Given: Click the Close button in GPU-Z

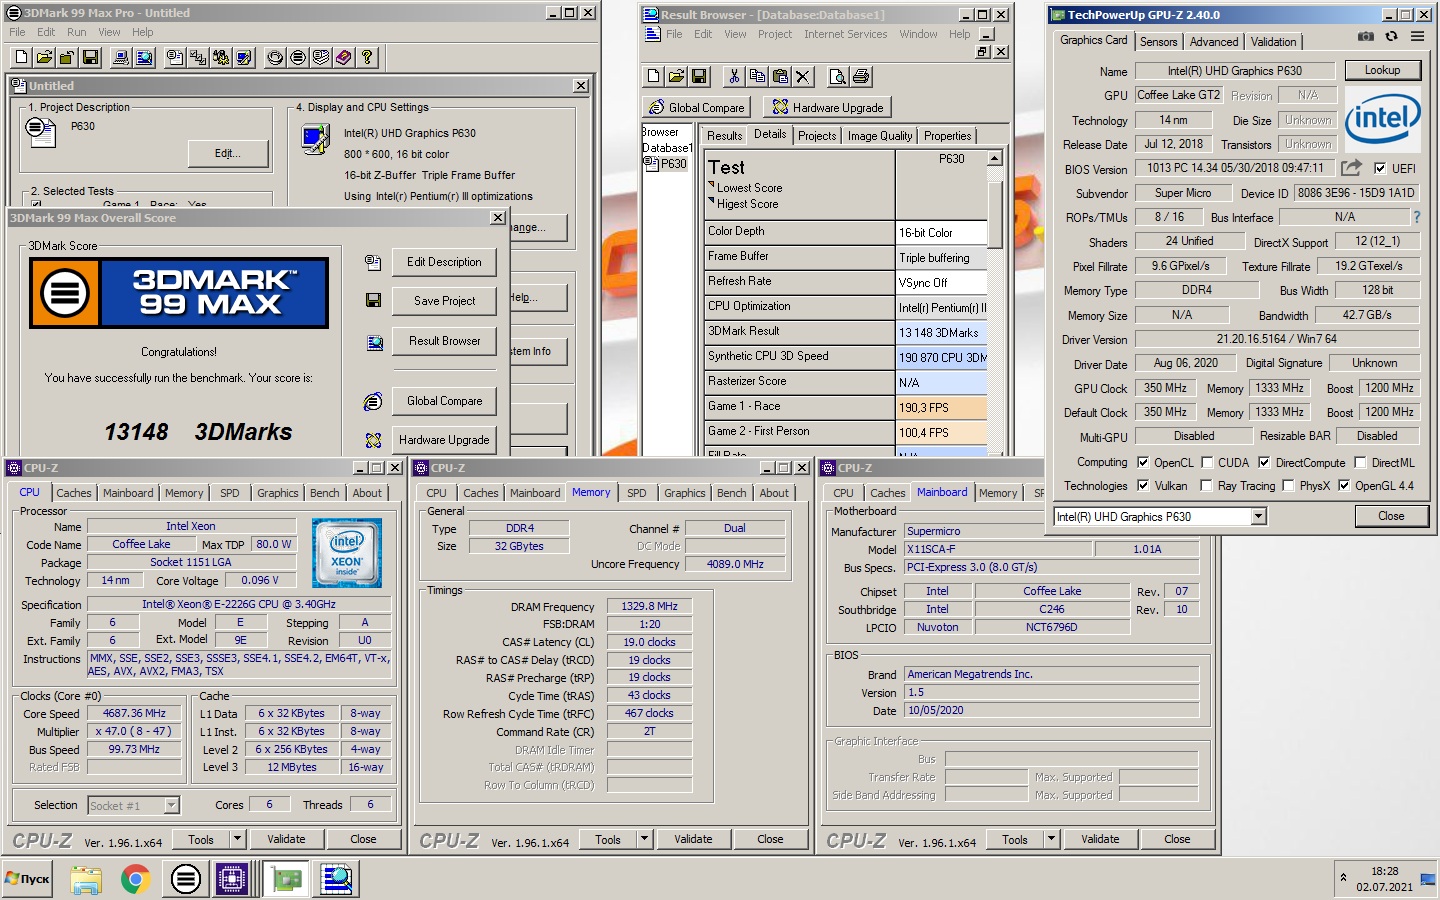Looking at the screenshot, I should [1391, 516].
